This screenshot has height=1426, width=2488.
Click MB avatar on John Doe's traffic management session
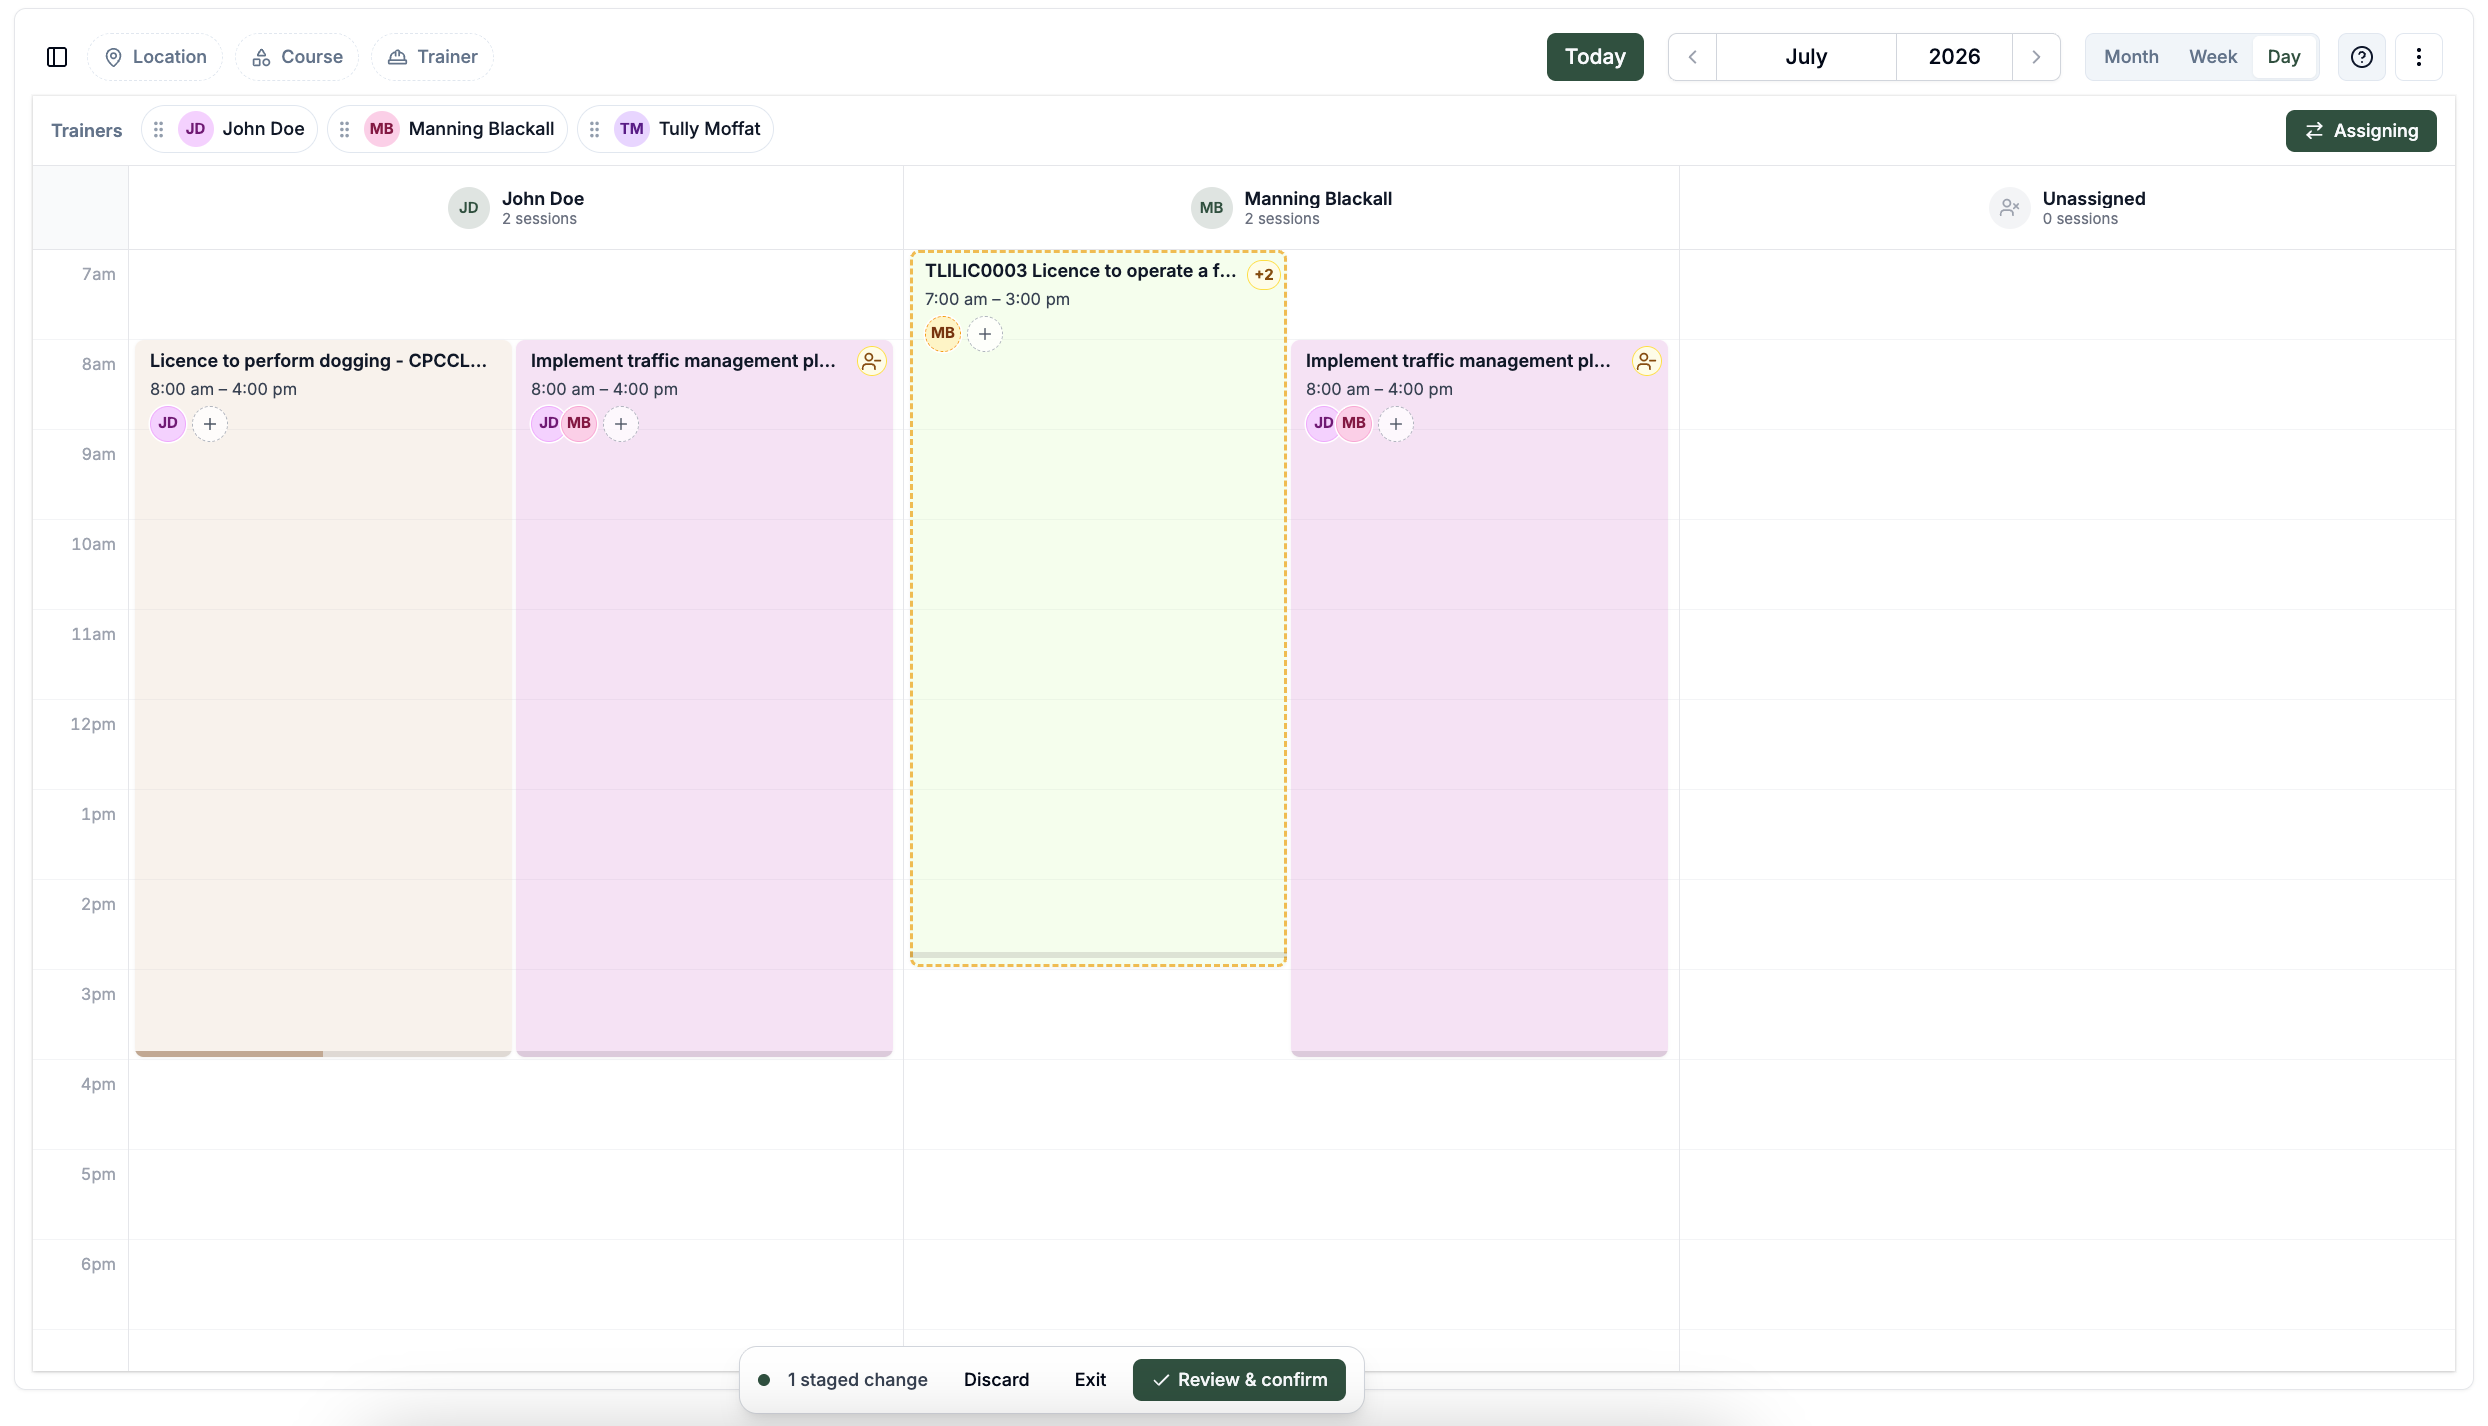pos(579,423)
